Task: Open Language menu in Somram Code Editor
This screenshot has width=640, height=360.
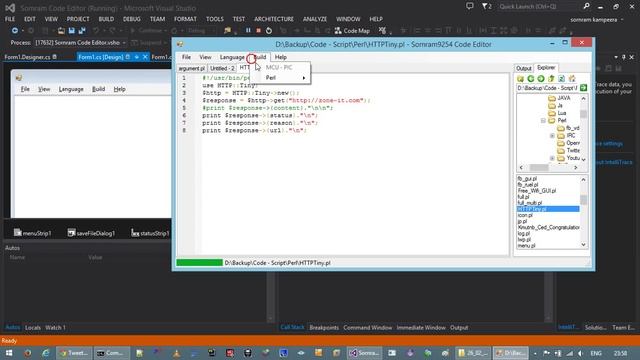Action: (232, 57)
